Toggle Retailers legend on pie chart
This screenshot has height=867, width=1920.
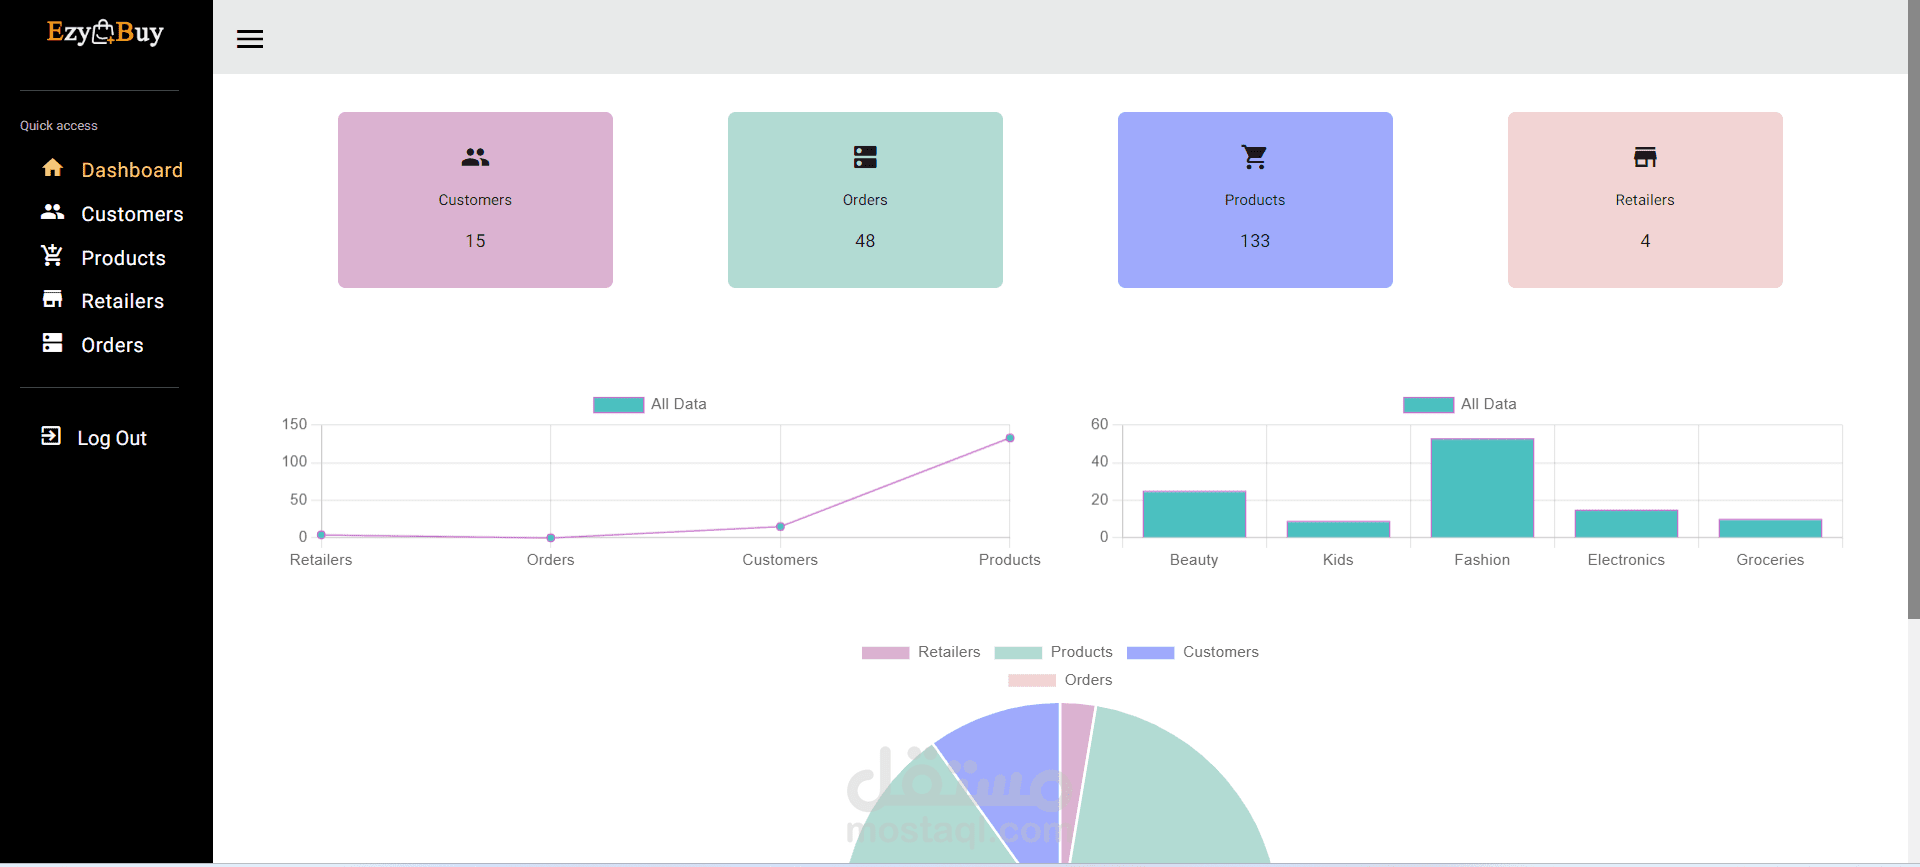[x=921, y=652]
